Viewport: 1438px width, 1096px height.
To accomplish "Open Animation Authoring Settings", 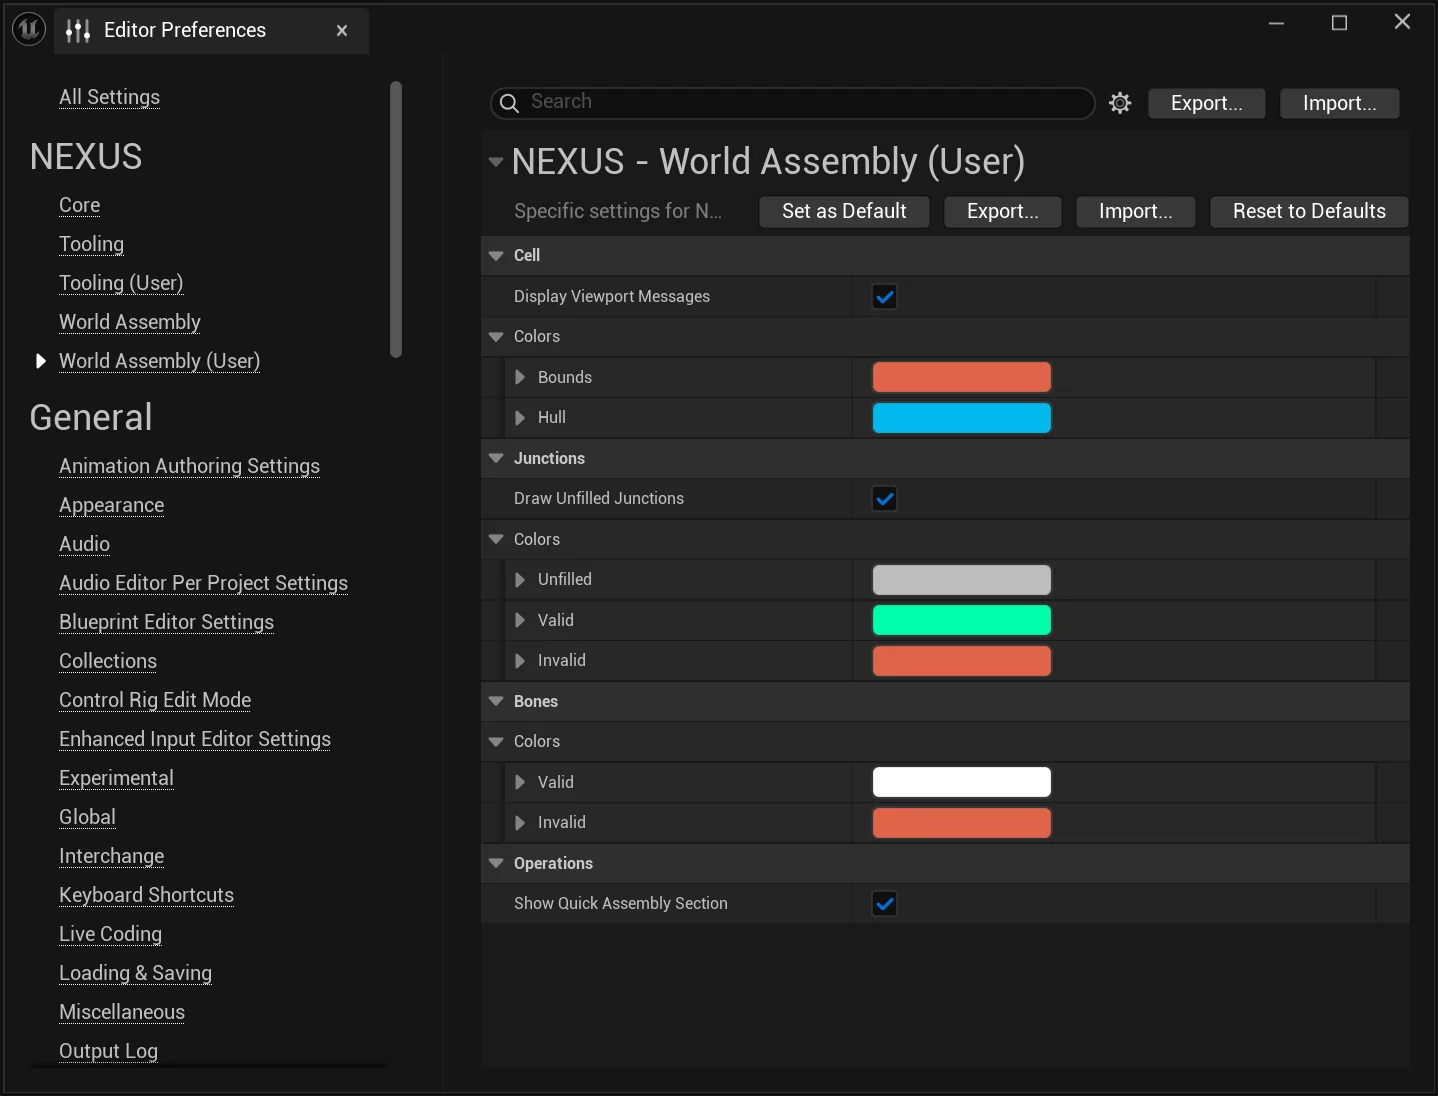I will click(189, 466).
